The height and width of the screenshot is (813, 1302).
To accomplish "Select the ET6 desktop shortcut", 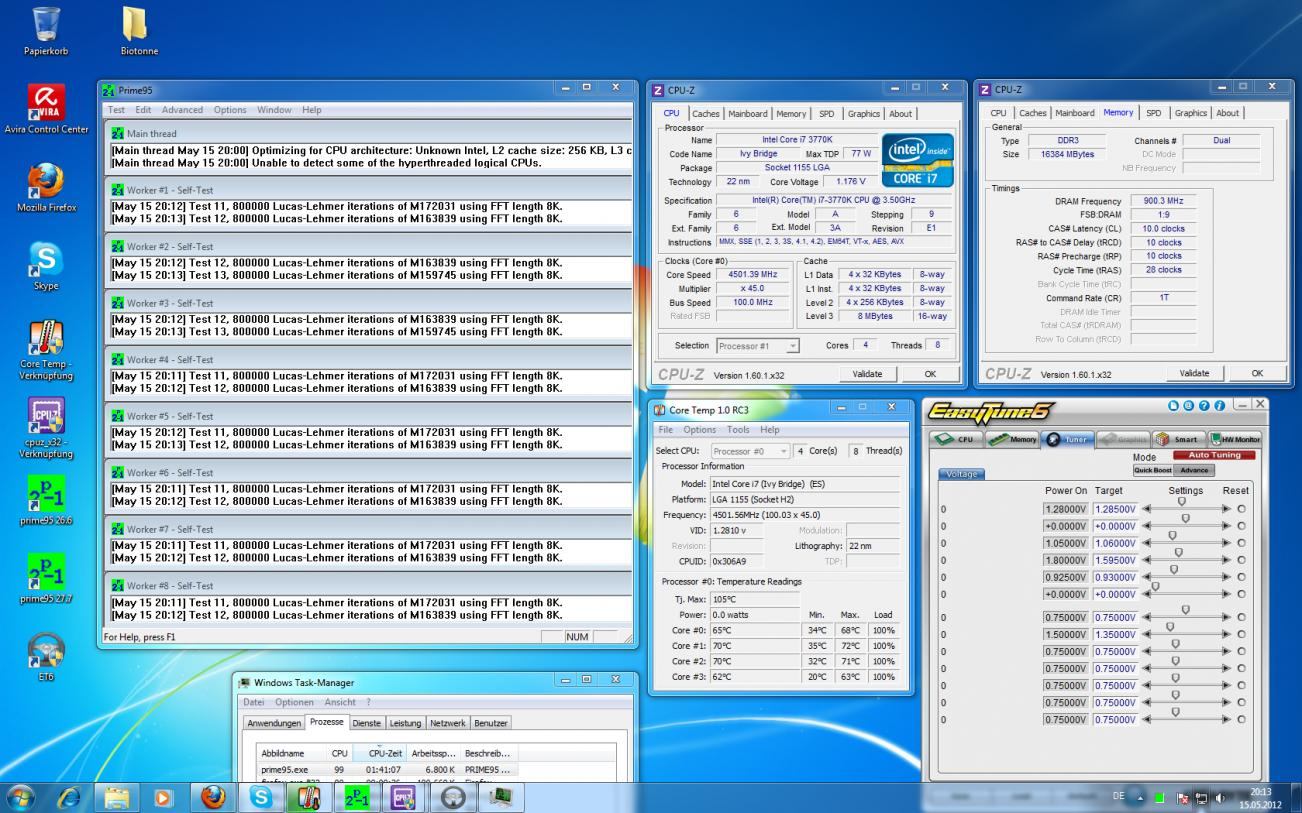I will 47,656.
